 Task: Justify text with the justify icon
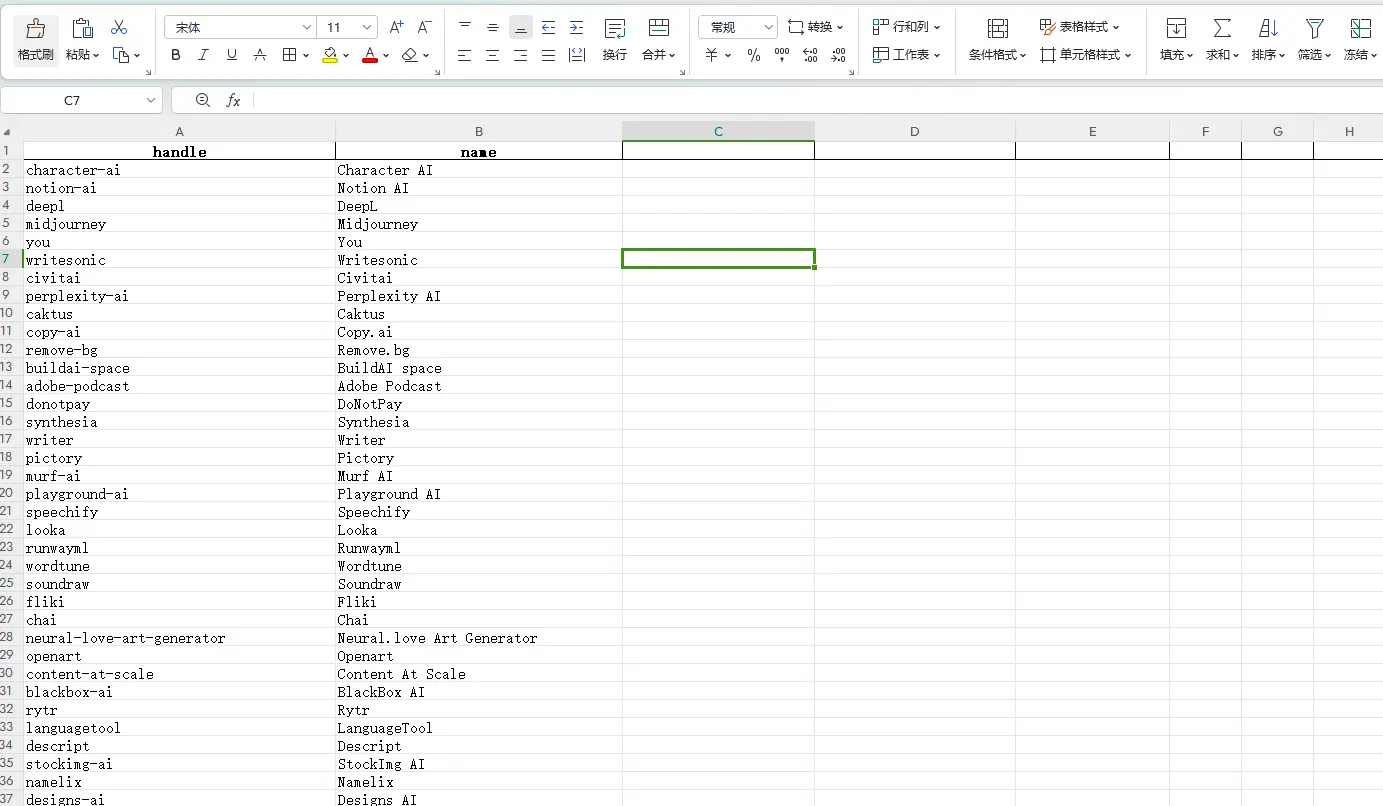[x=548, y=55]
